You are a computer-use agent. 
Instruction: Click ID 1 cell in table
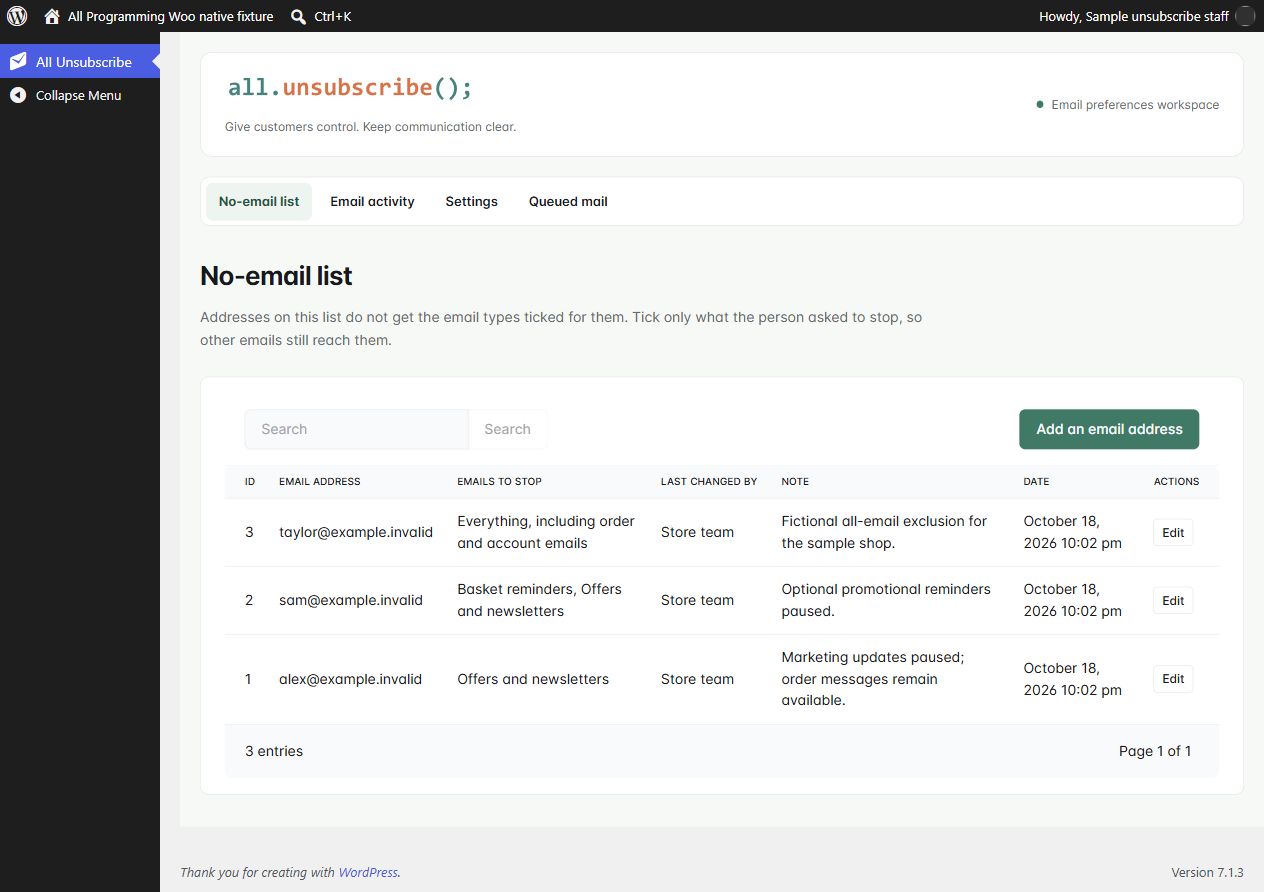(249, 679)
